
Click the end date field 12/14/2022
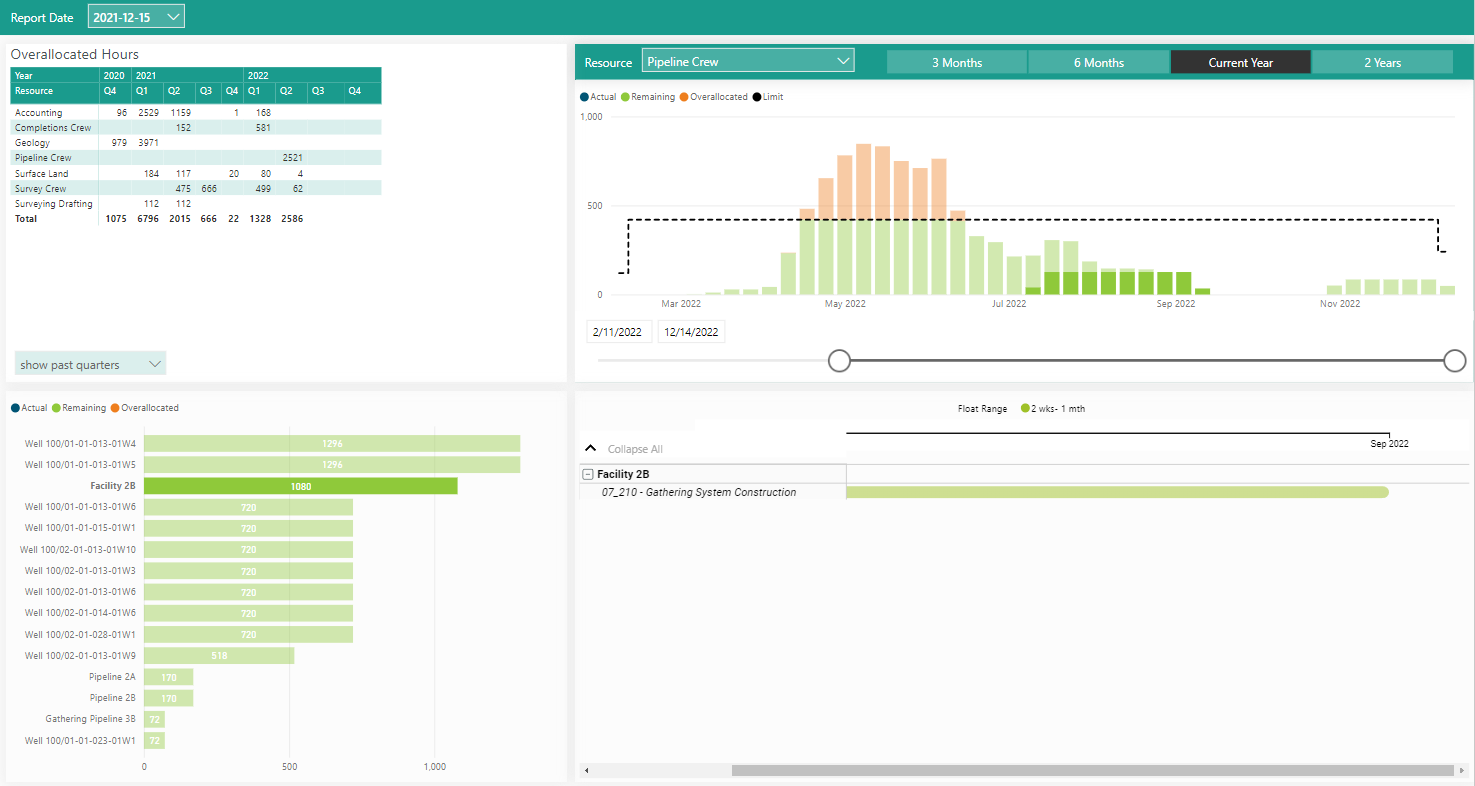pyautogui.click(x=691, y=332)
